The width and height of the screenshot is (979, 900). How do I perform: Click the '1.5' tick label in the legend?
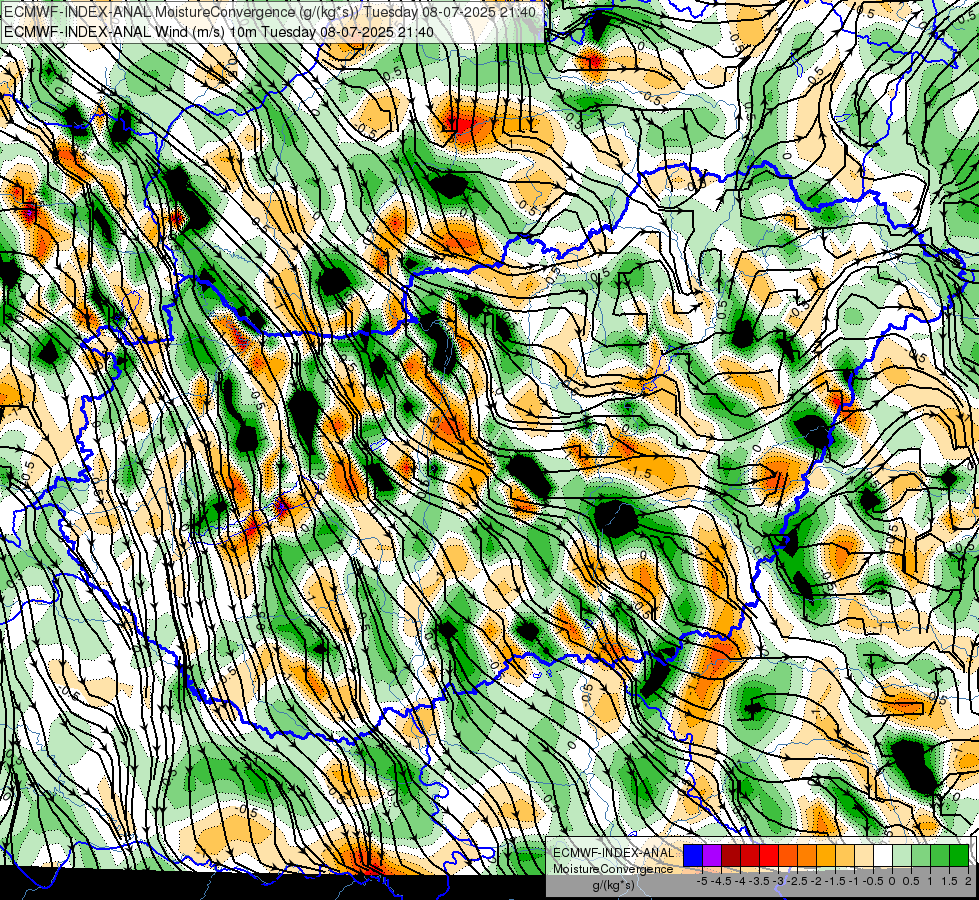(x=950, y=881)
